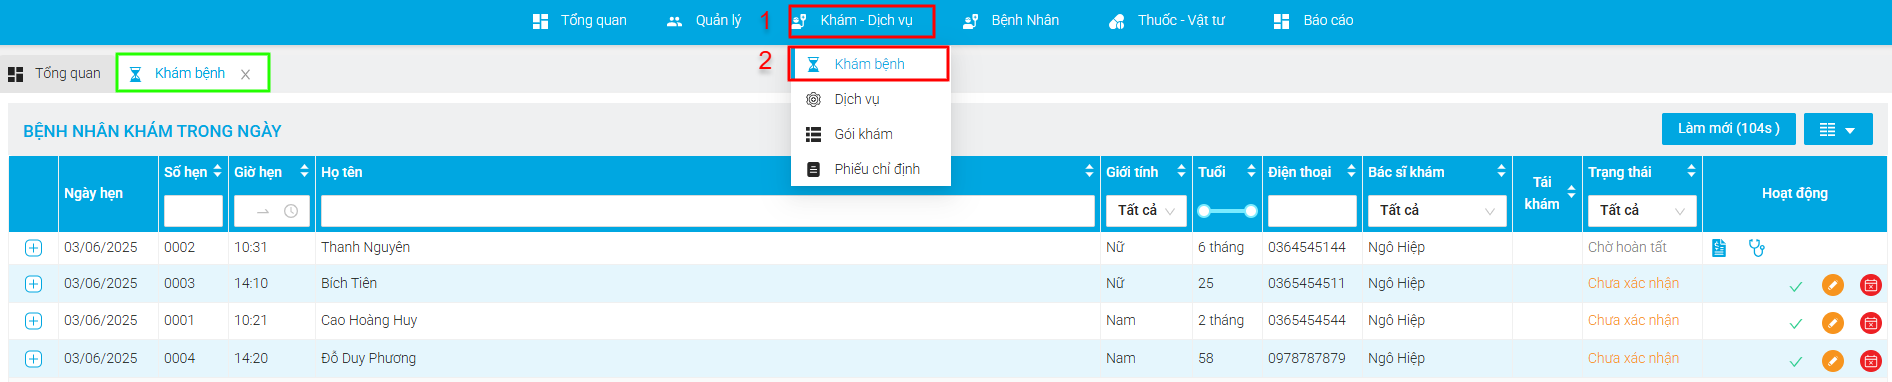Confirm appointment checkmark for Đỗ Duy Phương
The width and height of the screenshot is (1892, 382).
click(x=1796, y=361)
